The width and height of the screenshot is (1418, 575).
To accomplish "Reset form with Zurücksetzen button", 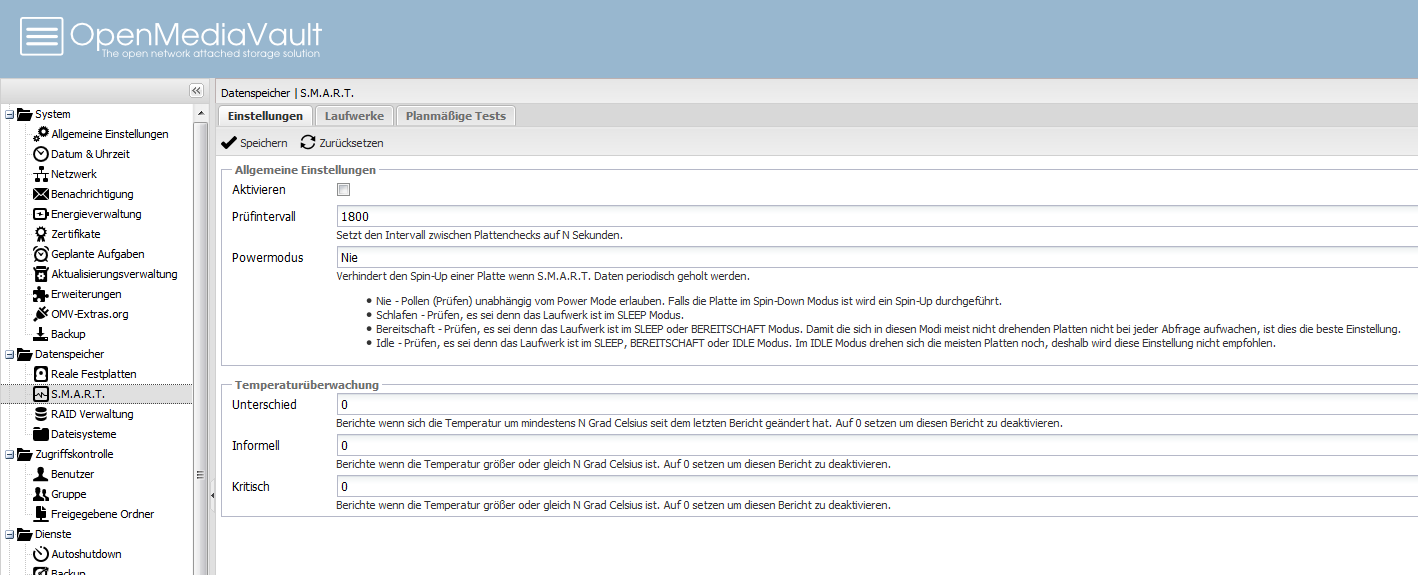I will [342, 143].
